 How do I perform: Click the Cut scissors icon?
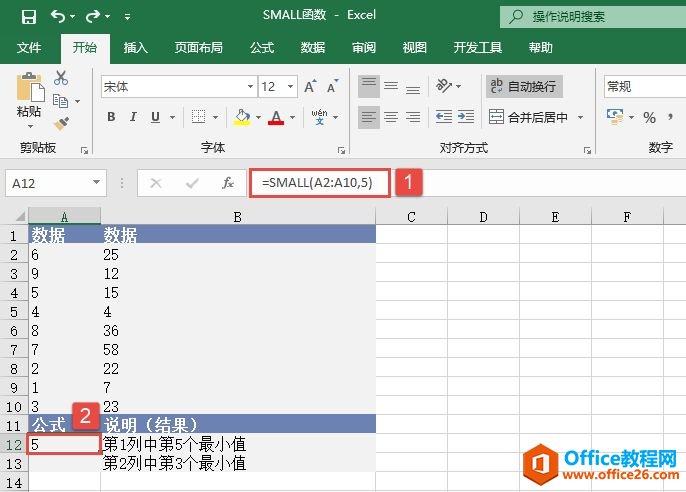[61, 78]
